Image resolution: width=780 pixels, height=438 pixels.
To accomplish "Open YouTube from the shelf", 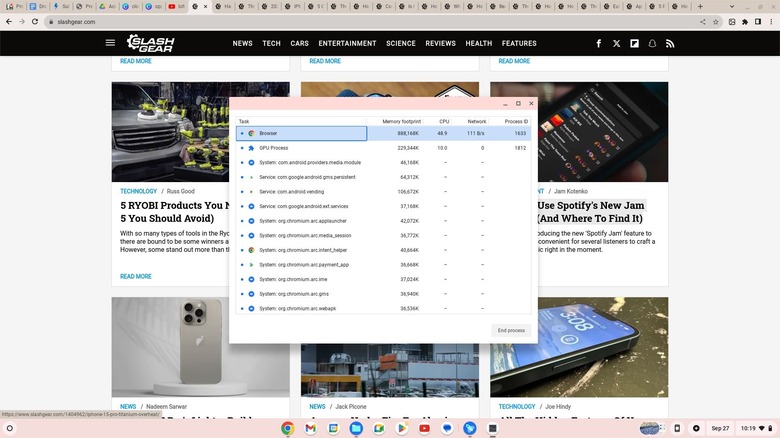I will pyautogui.click(x=424, y=428).
